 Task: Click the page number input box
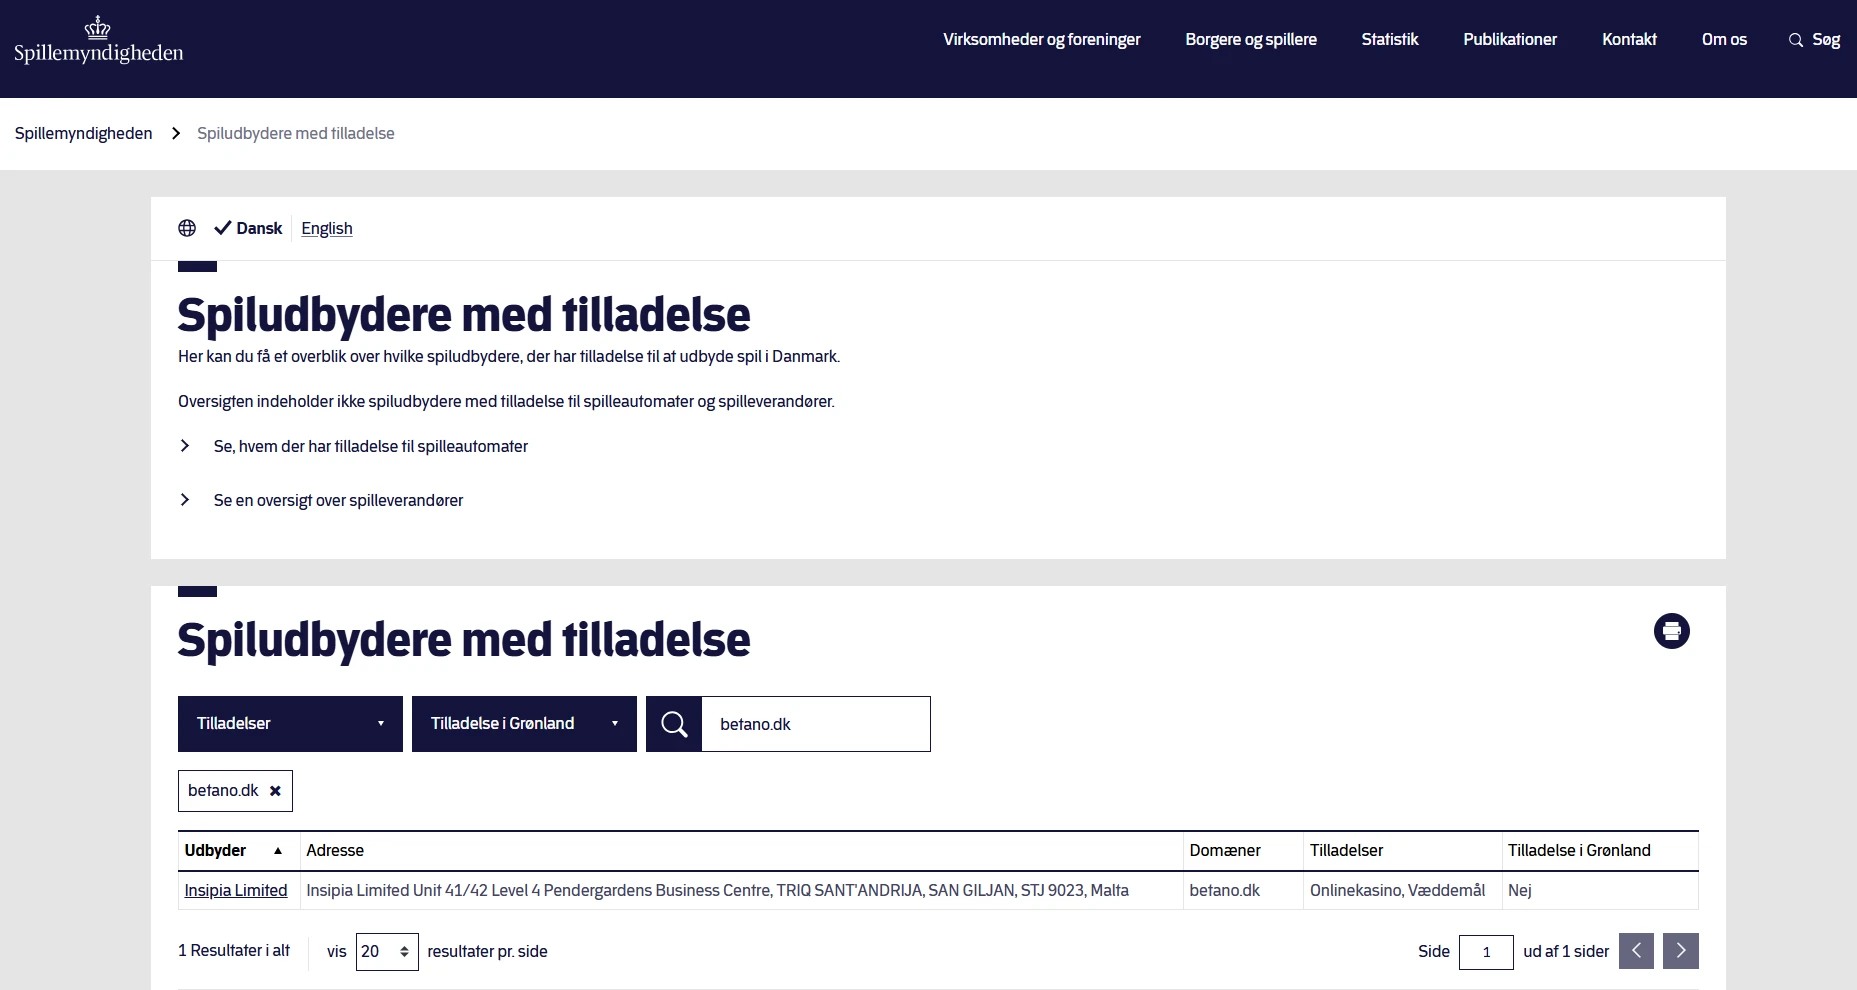point(1486,952)
